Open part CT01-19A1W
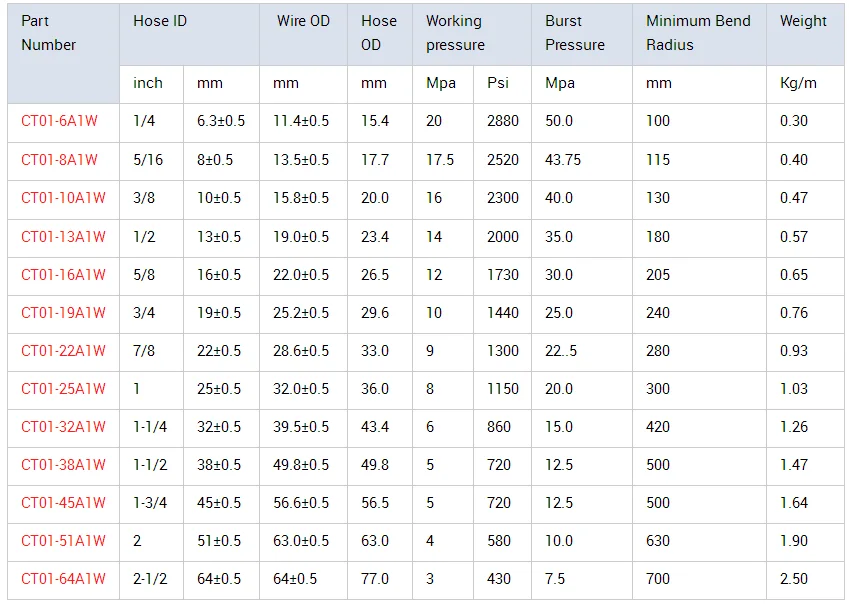 point(63,313)
